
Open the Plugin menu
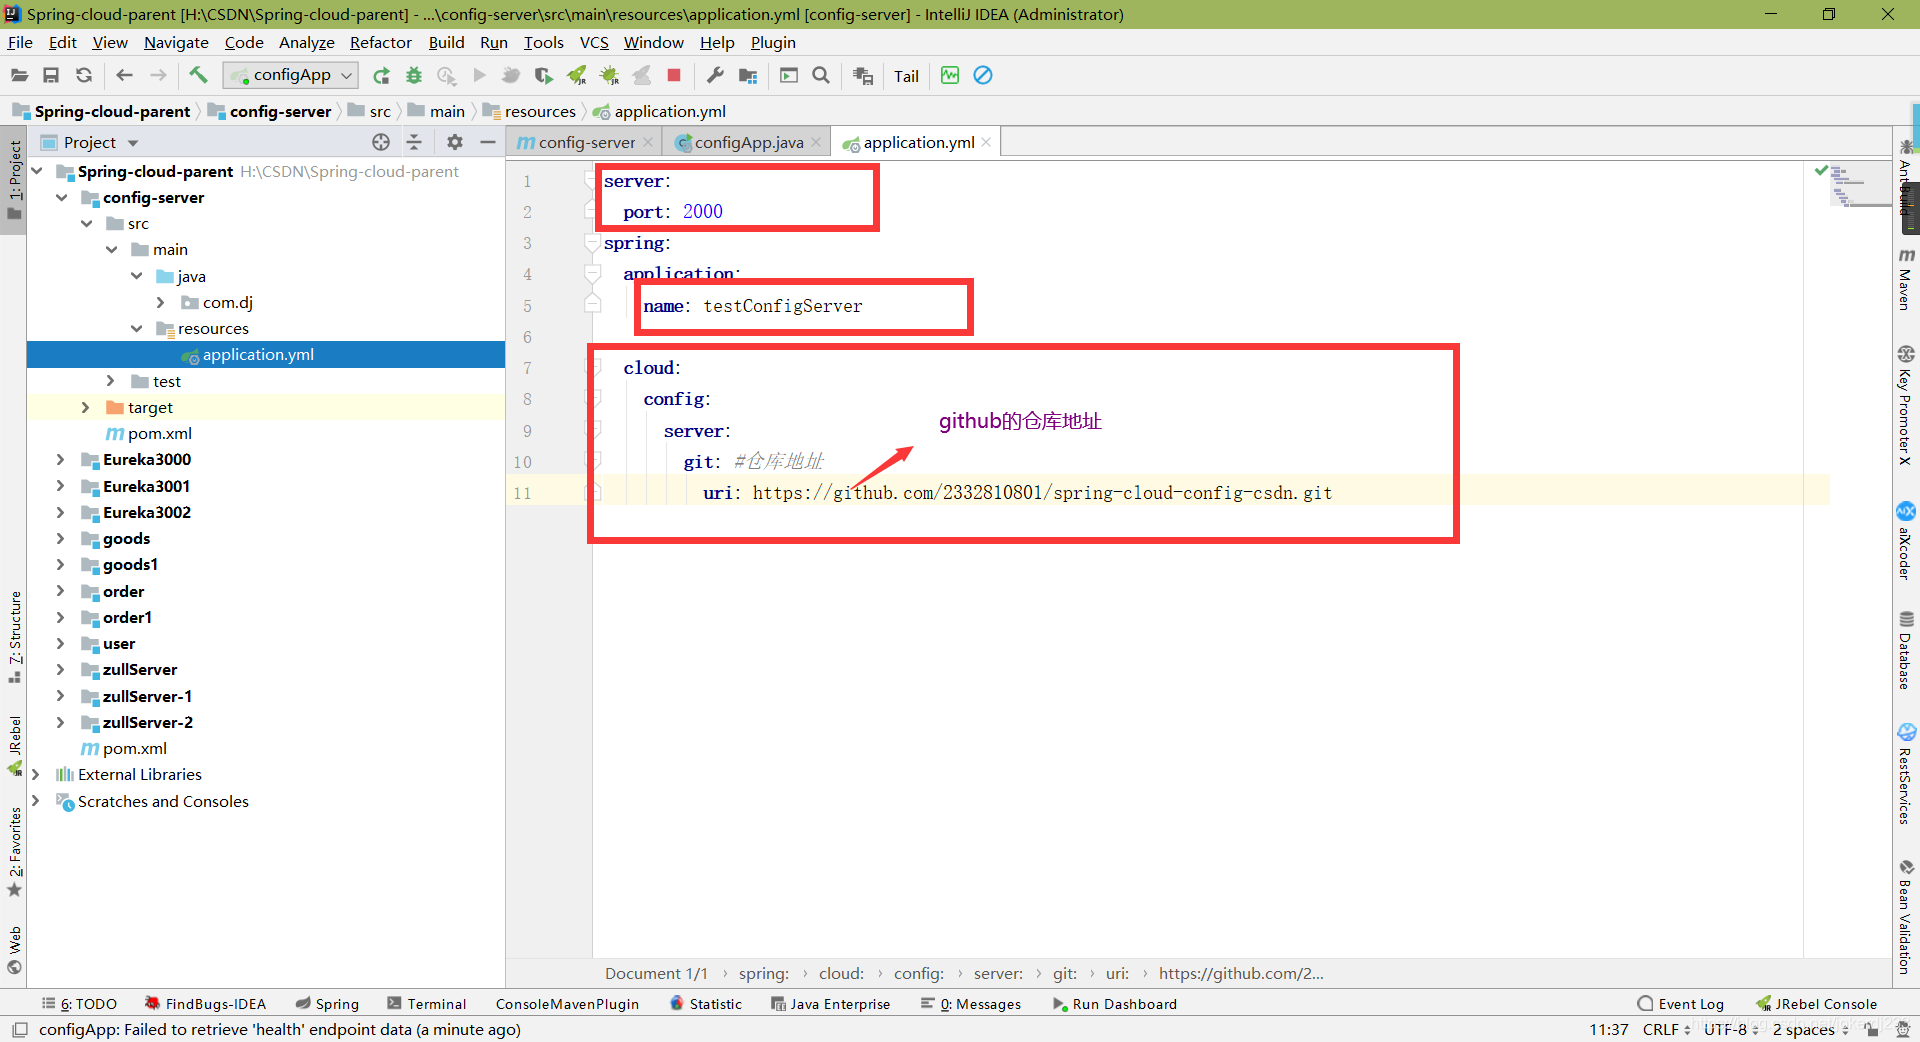773,42
